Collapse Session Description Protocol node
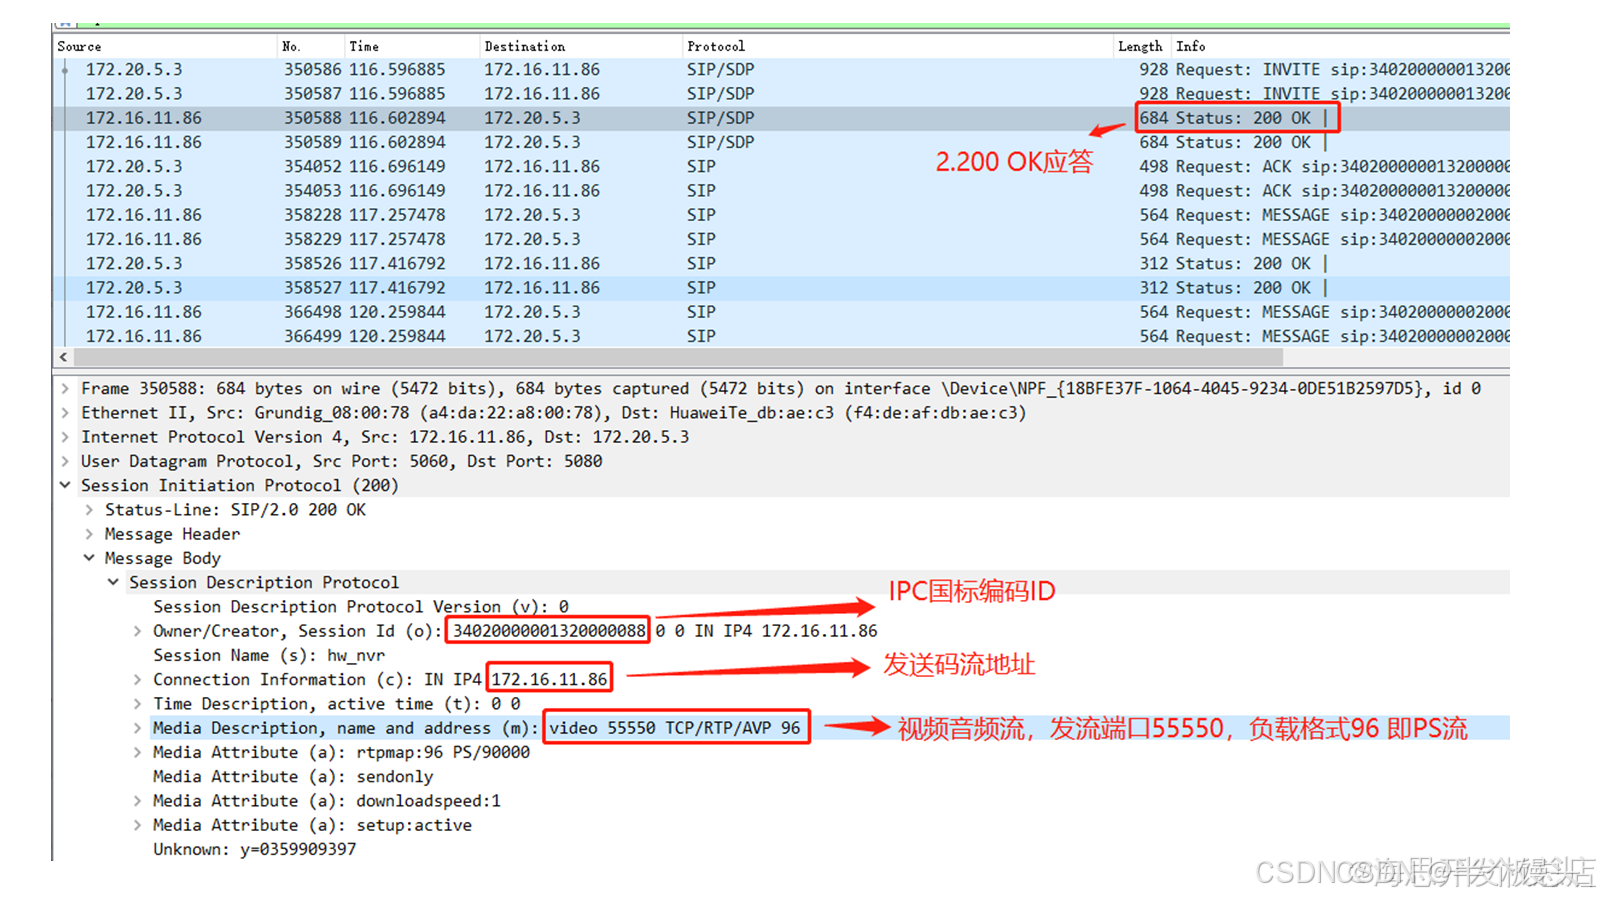This screenshot has height=900, width=1600. [113, 582]
